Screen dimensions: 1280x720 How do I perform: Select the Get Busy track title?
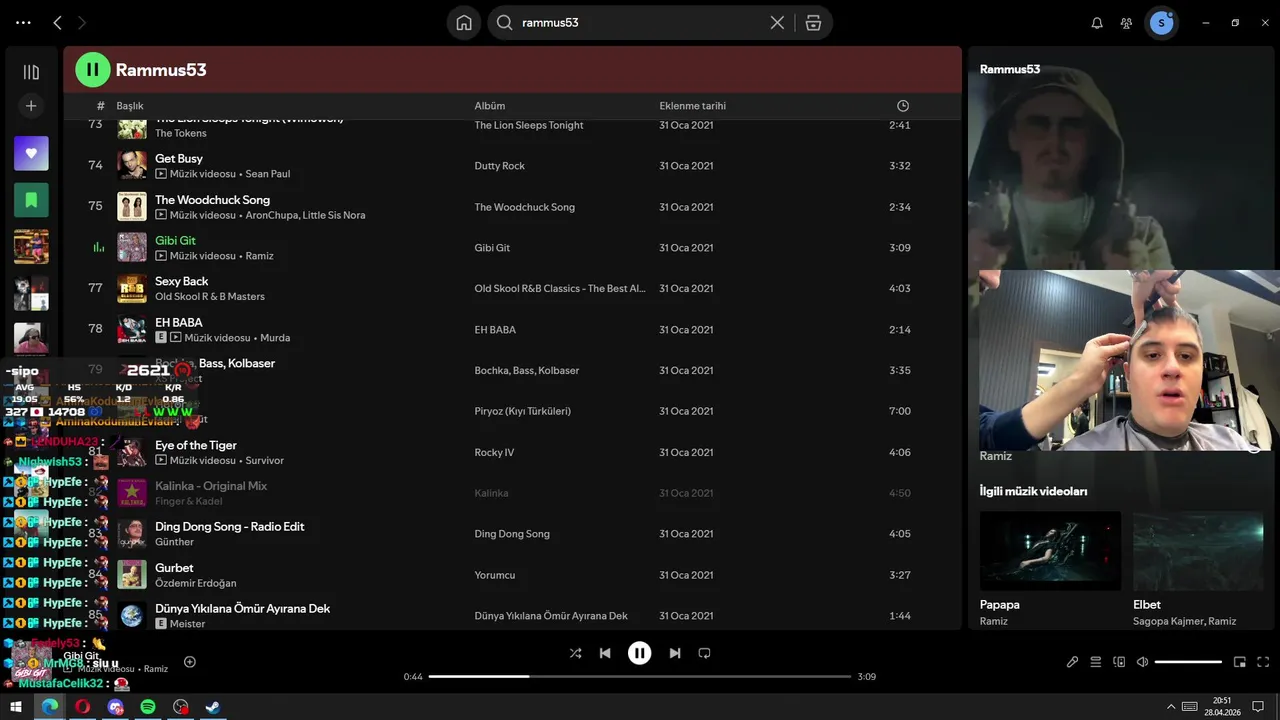[x=179, y=158]
